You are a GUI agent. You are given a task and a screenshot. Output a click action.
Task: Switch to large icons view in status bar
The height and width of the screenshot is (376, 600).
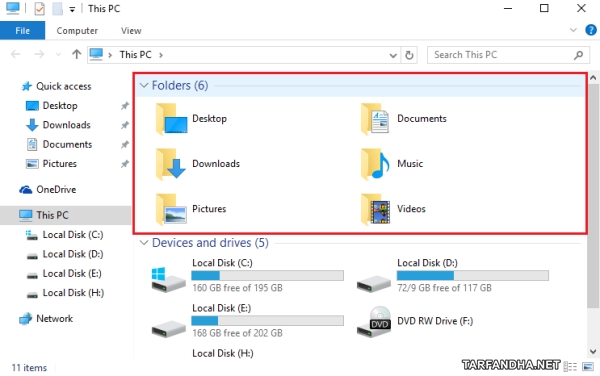588,366
